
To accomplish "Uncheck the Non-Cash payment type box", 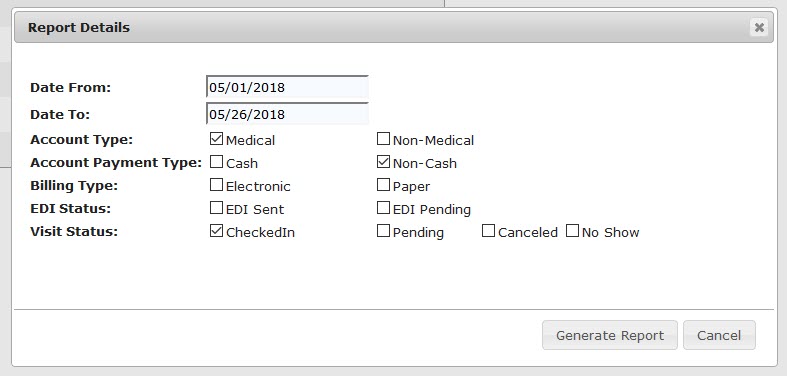I will click(383, 162).
